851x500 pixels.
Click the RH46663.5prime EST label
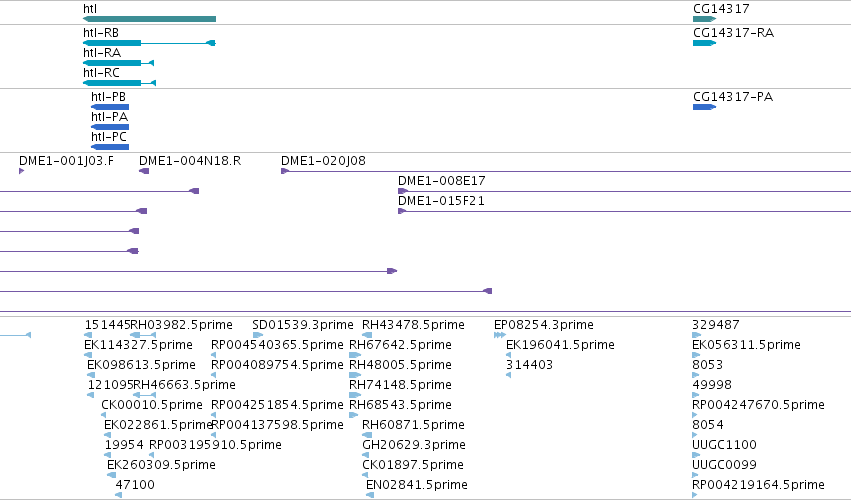[x=185, y=385]
